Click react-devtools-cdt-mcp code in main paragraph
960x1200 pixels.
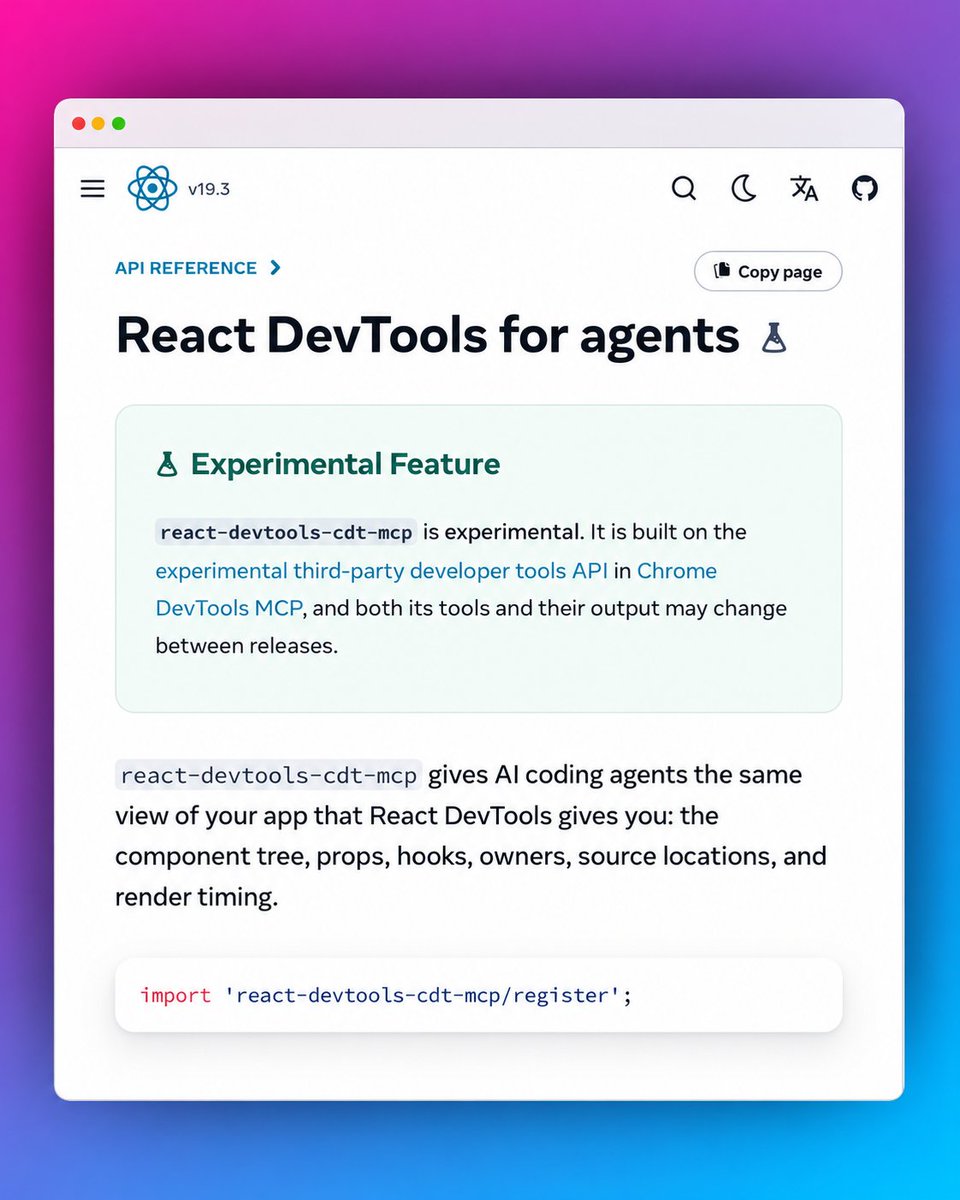pos(268,775)
